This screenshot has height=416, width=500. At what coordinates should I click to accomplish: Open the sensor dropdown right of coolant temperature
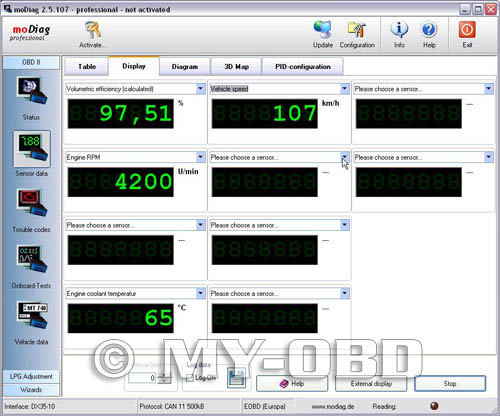345,293
